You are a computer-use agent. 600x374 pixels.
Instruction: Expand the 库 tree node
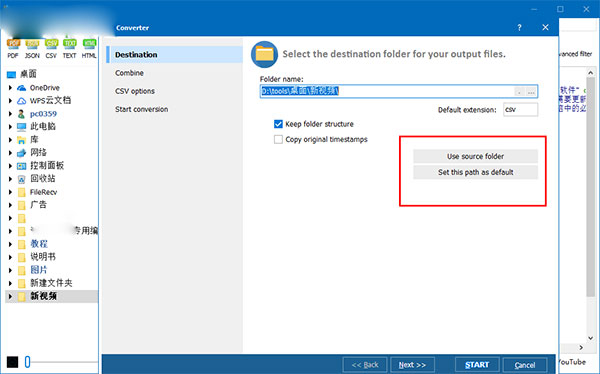pyautogui.click(x=10, y=140)
